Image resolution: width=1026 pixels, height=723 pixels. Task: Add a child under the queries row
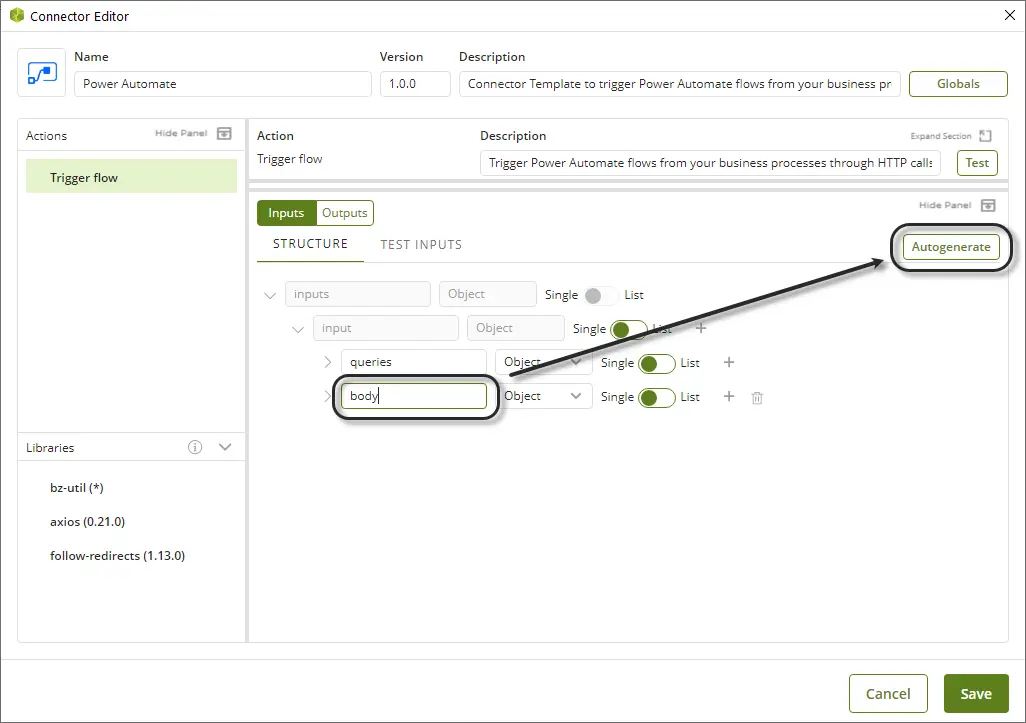tap(729, 362)
